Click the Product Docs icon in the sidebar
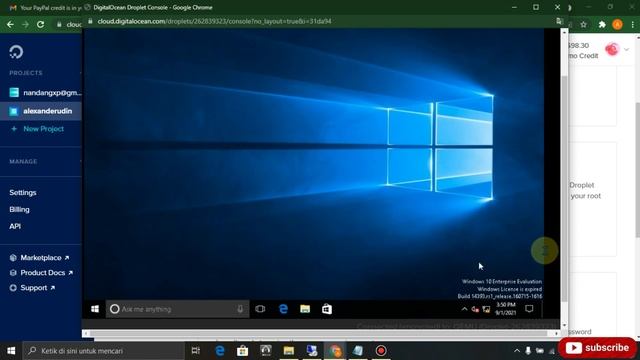The width and height of the screenshot is (640, 360). [13, 273]
